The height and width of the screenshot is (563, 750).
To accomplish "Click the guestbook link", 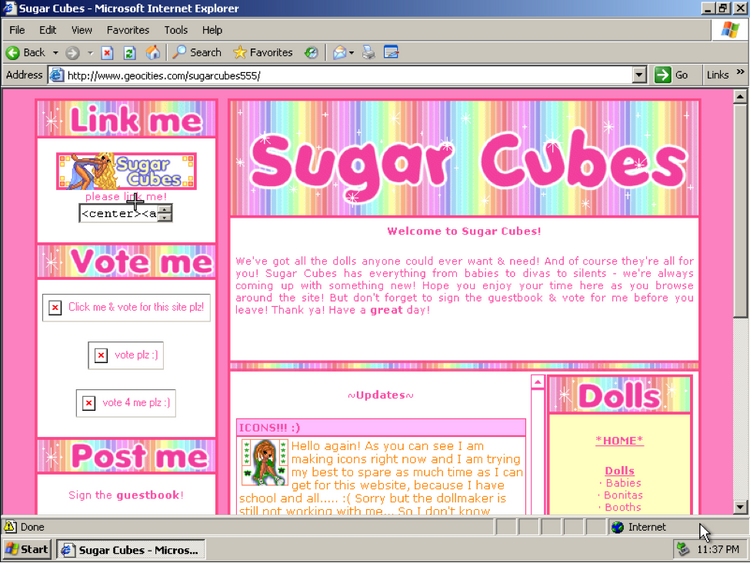I will [148, 495].
